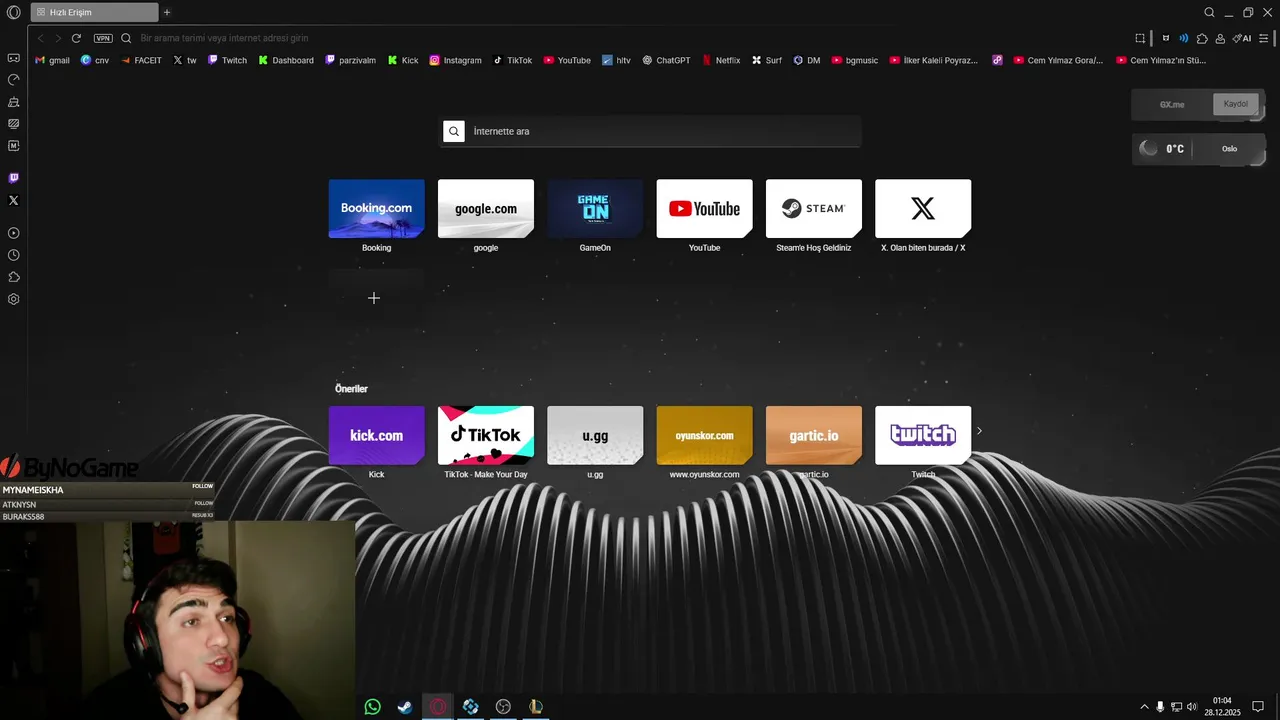Show hidden system tray icons chevron

(1144, 707)
